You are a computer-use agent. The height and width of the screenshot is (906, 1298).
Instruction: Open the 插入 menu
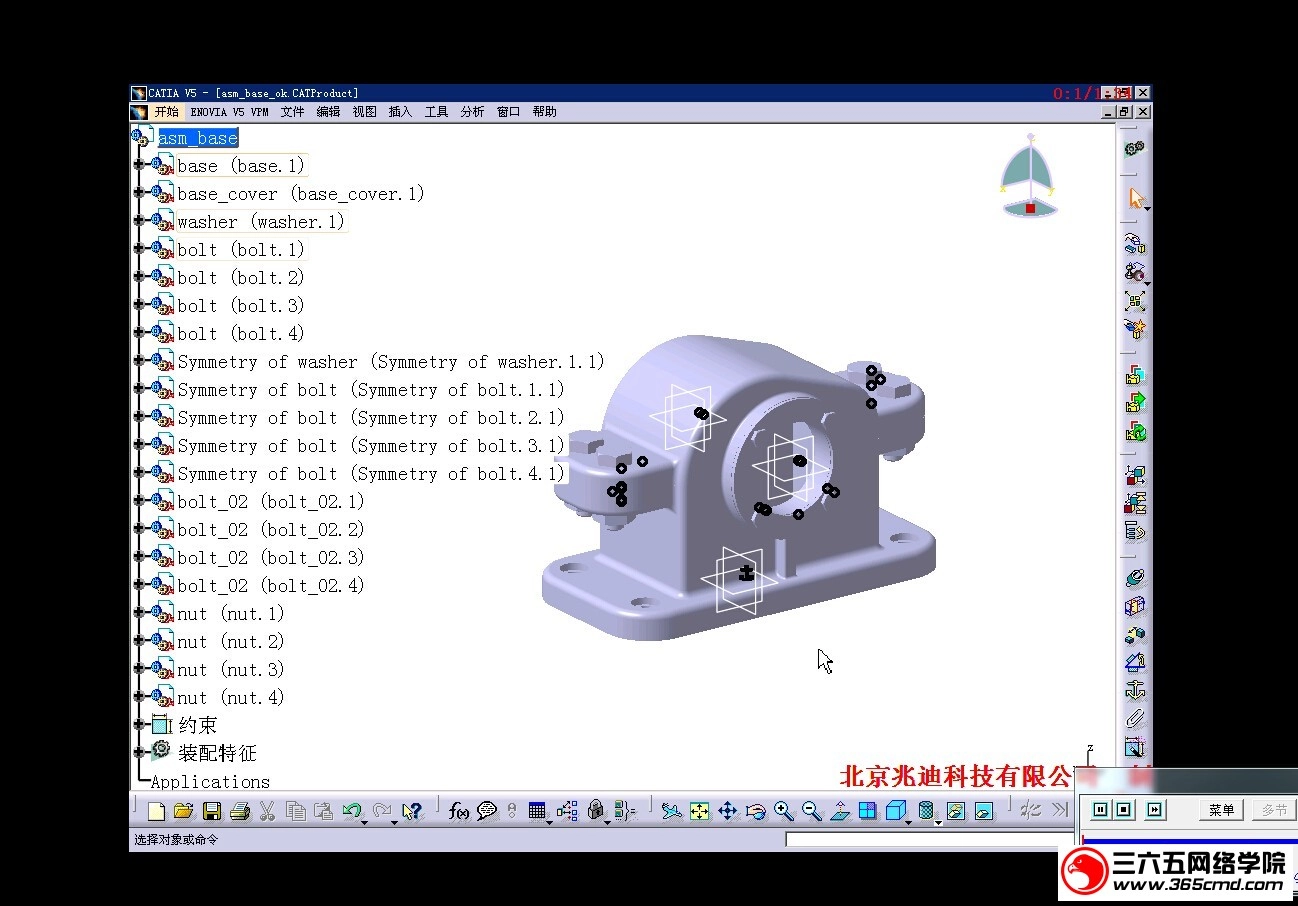[400, 112]
